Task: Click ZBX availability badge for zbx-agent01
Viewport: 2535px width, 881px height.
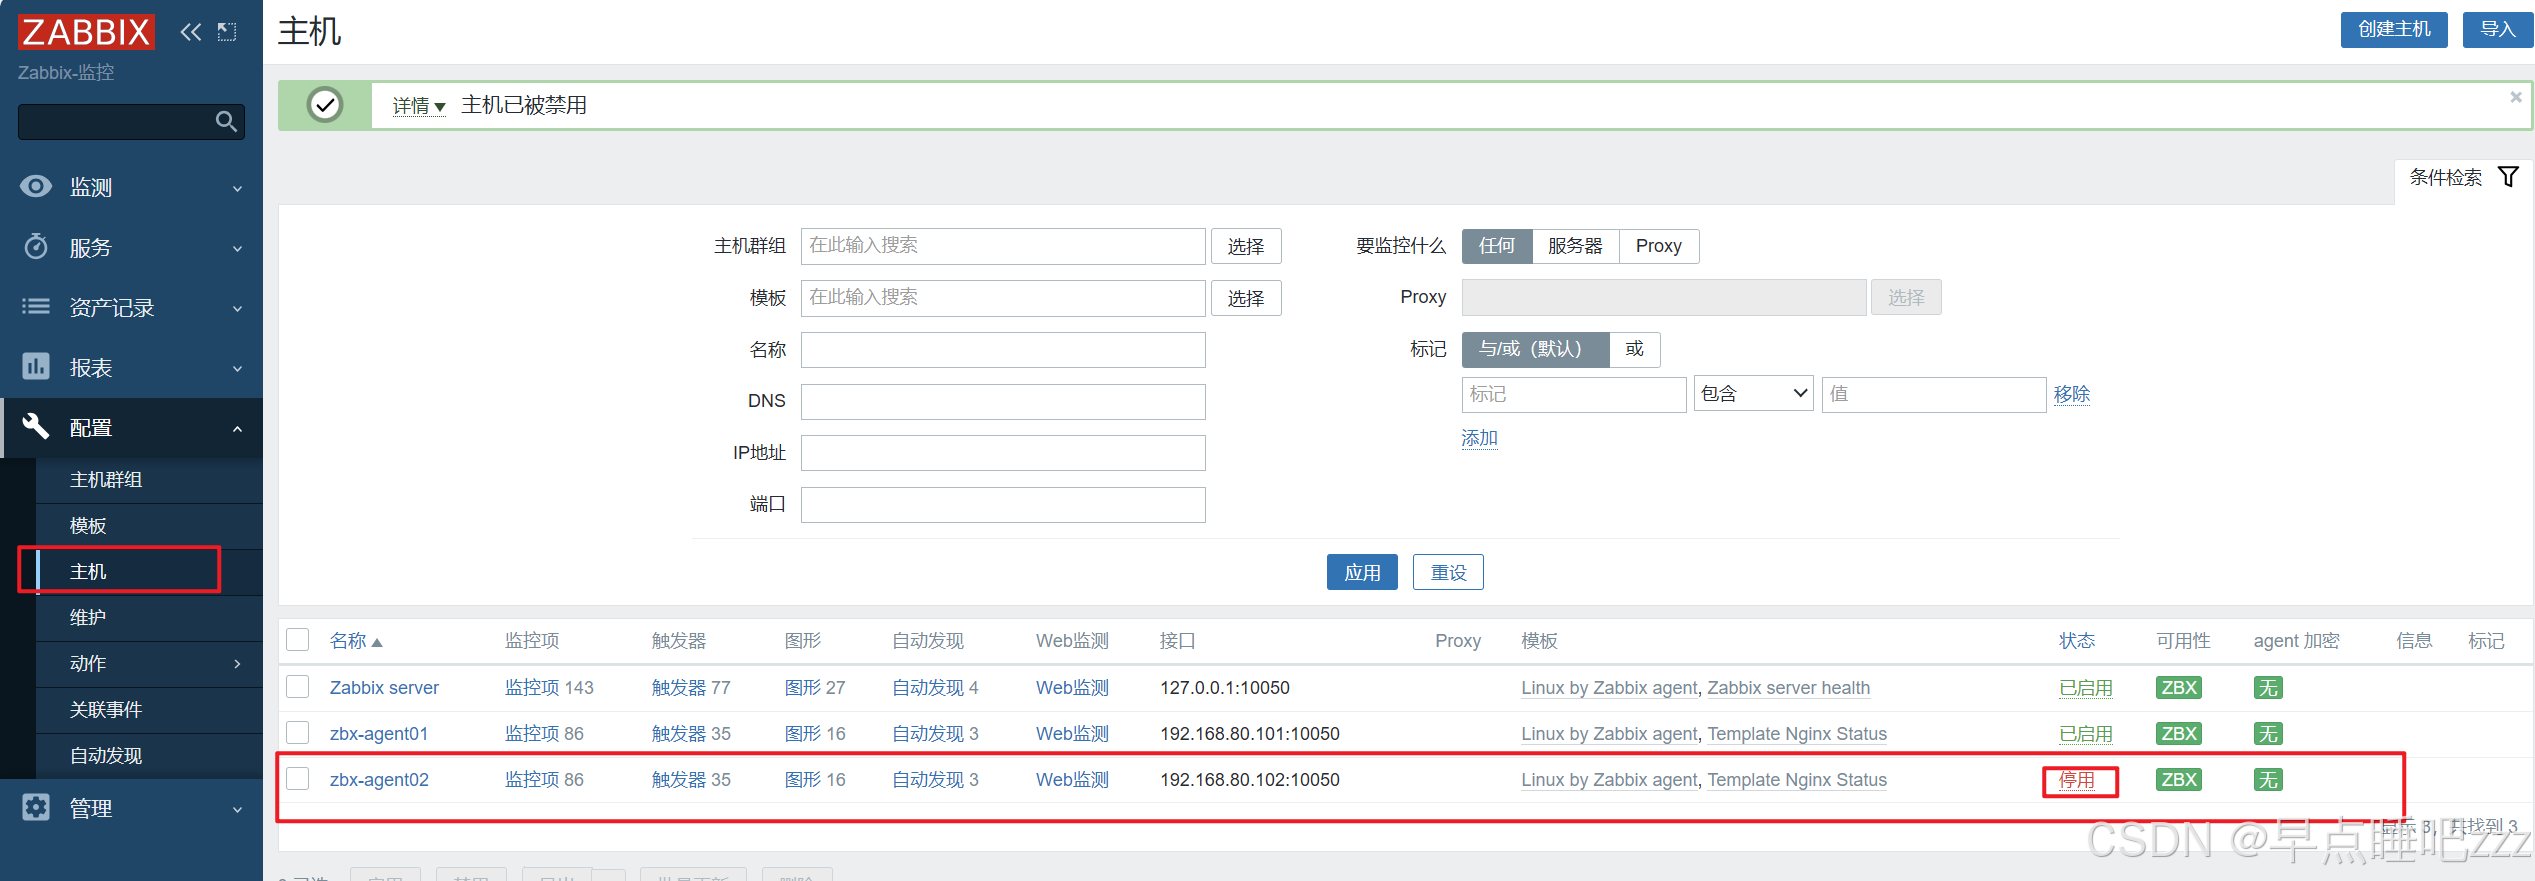Action: click(2179, 734)
